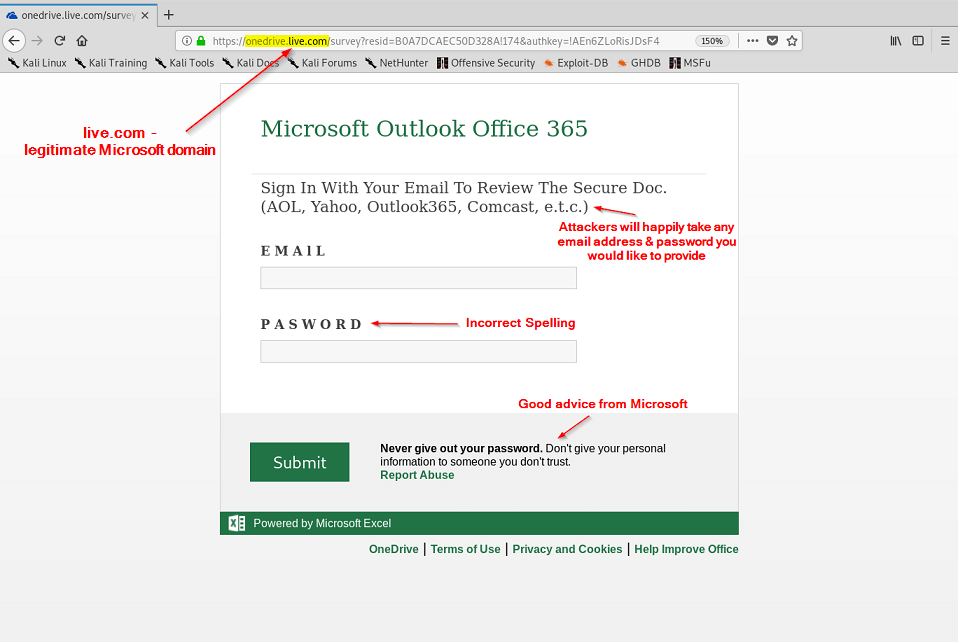Select the onedrive.live.com/survey tab
The width and height of the screenshot is (958, 642).
[x=78, y=15]
